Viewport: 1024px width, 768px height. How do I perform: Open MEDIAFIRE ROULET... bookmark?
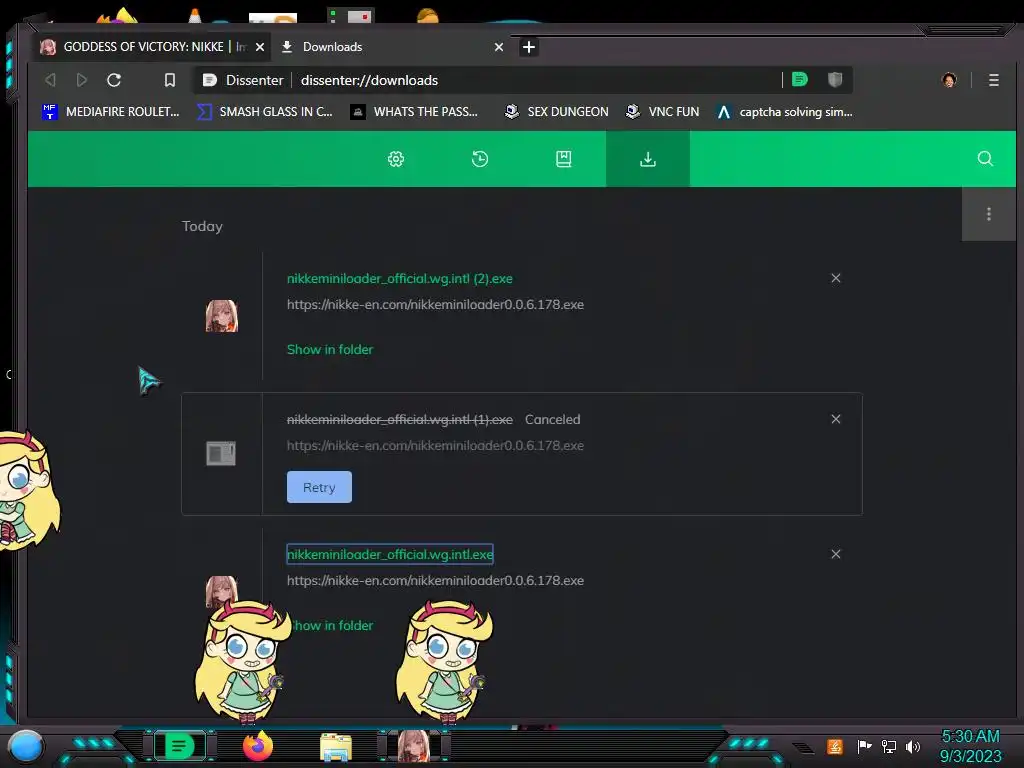111,112
